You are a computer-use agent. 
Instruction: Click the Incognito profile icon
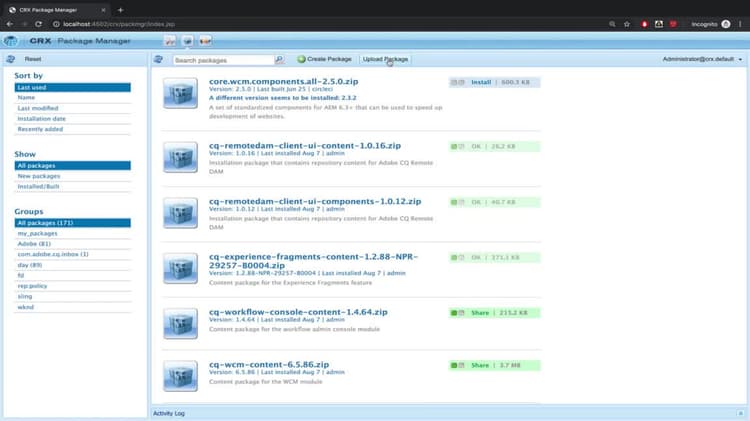[726, 24]
